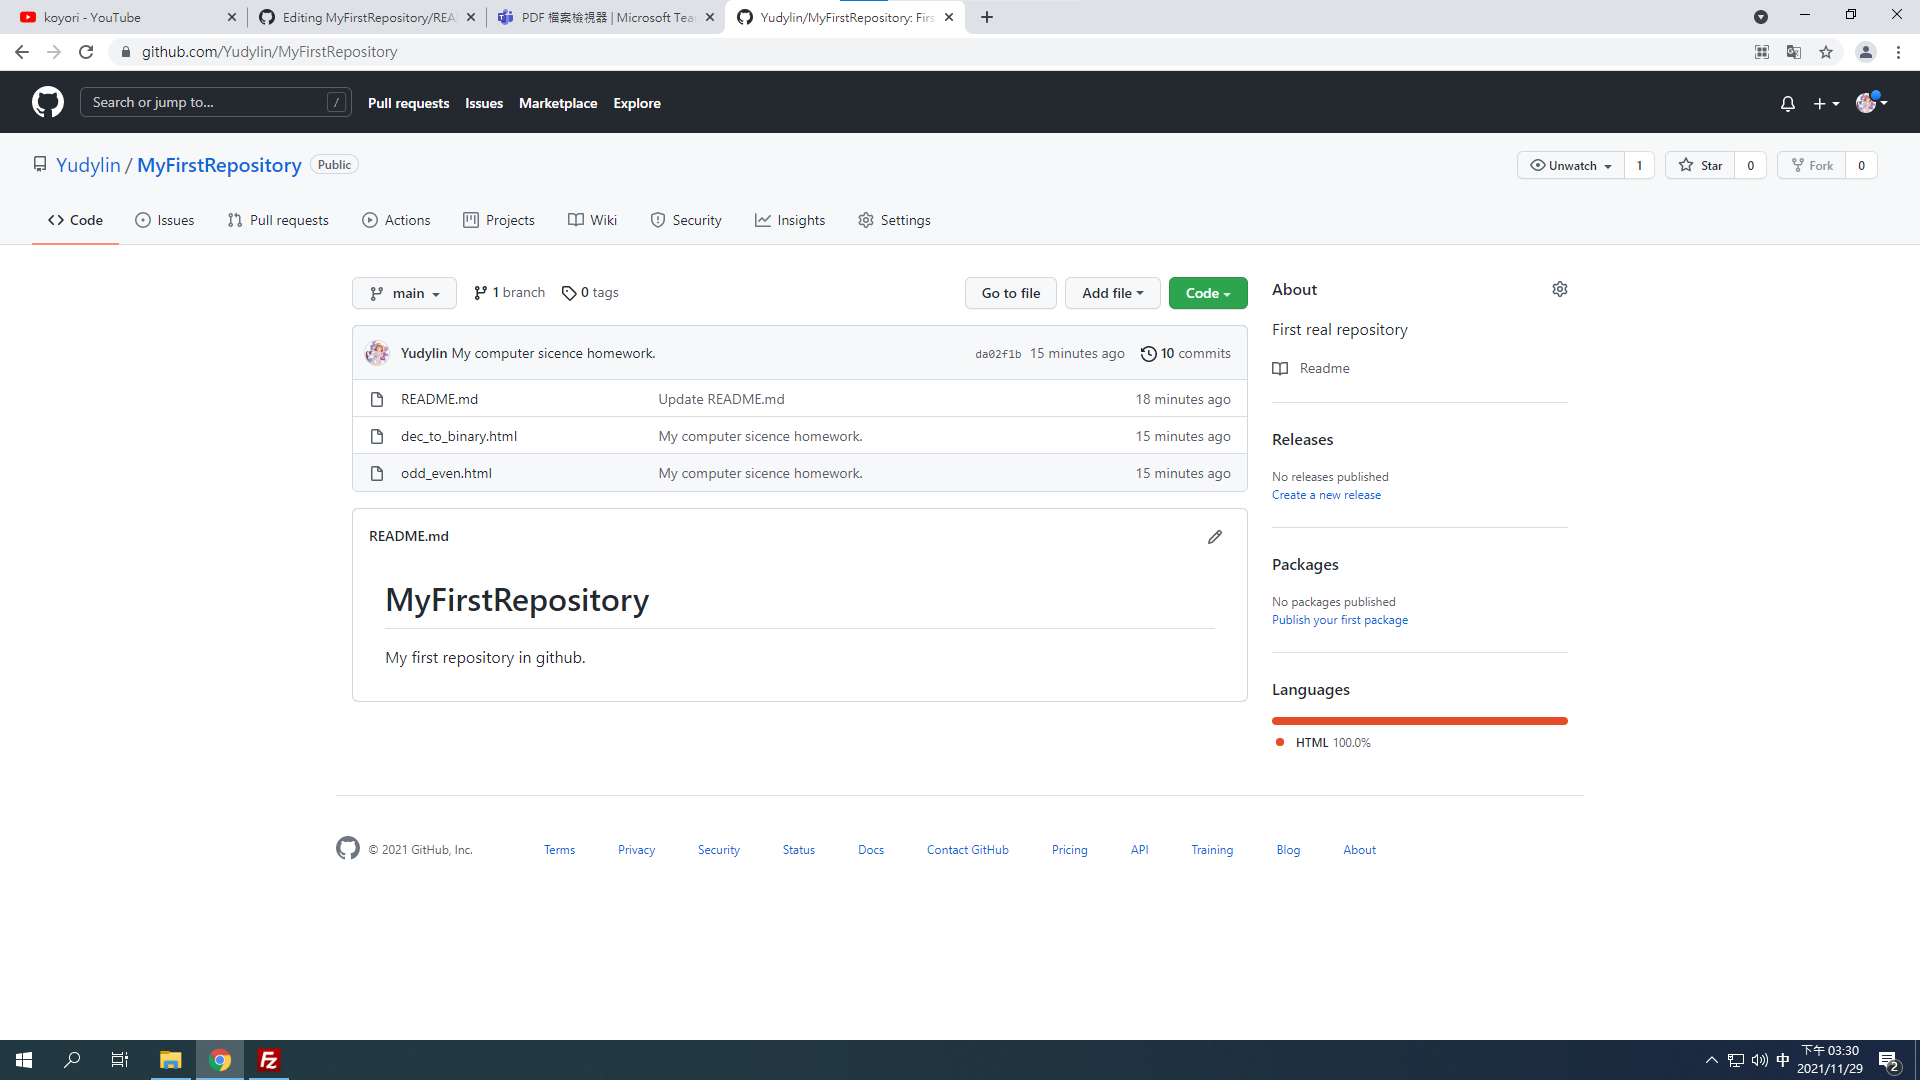The image size is (1920, 1080).
Task: Launch FileZilla from the taskbar
Action: (x=268, y=1059)
